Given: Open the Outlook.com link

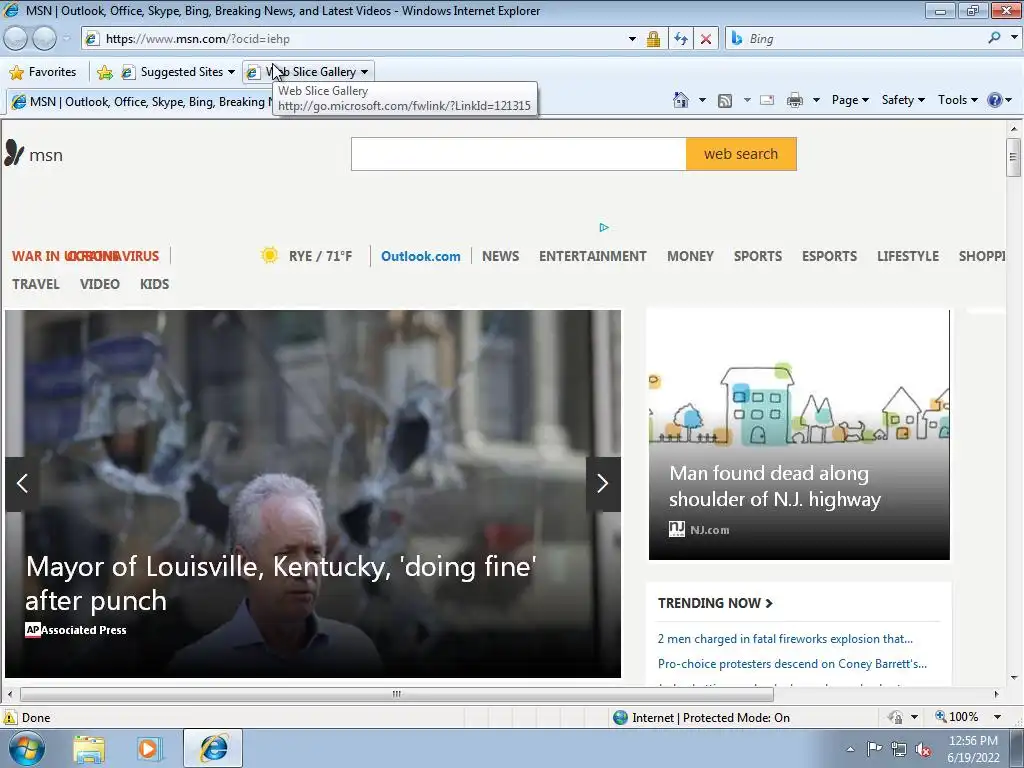Looking at the screenshot, I should click(421, 256).
